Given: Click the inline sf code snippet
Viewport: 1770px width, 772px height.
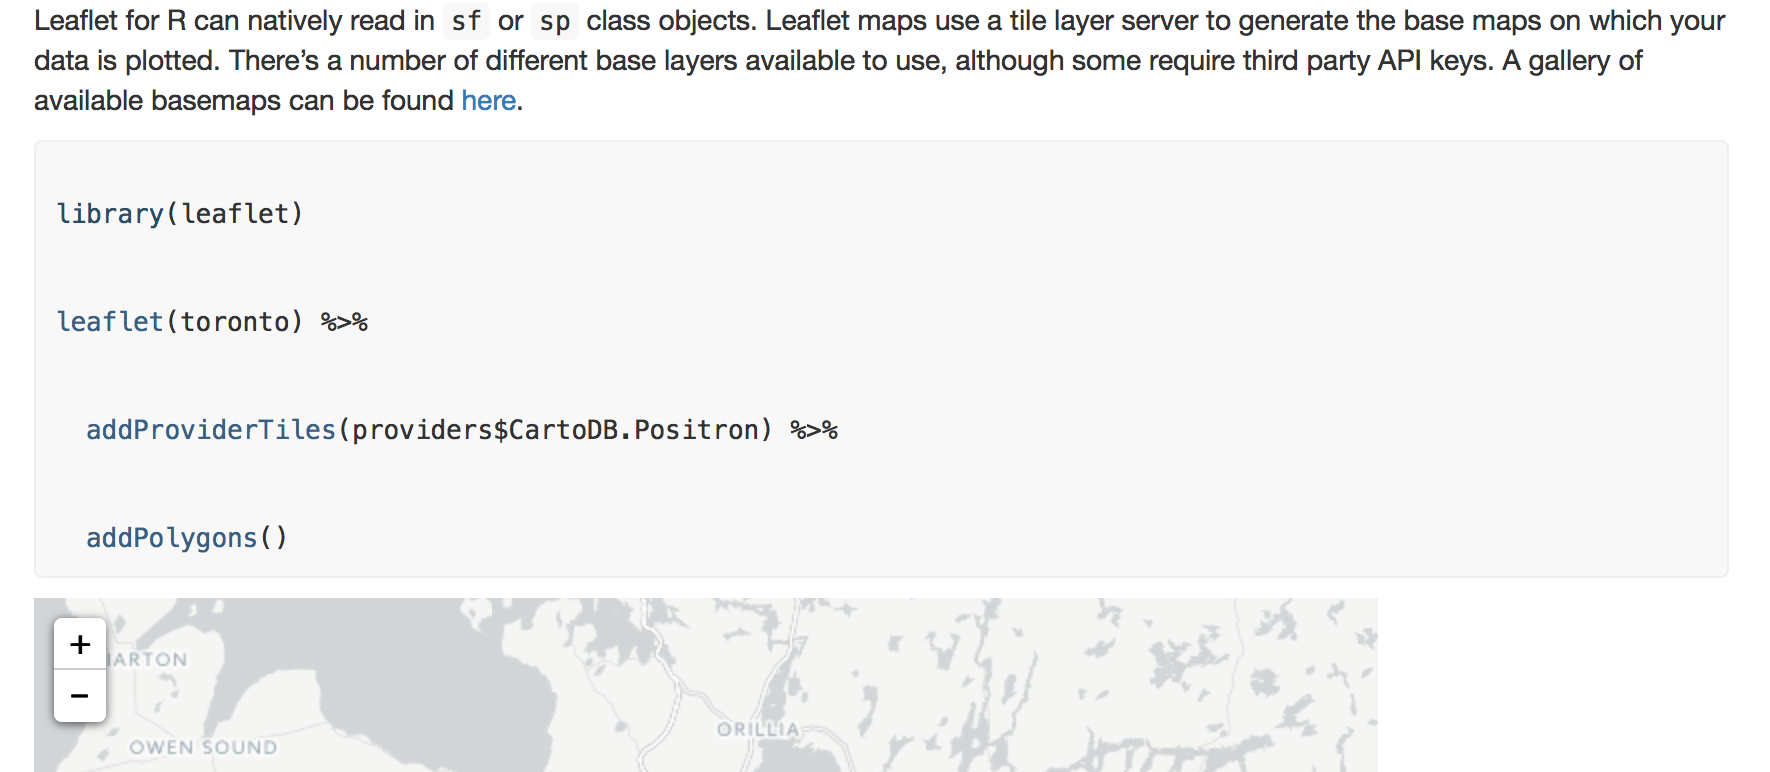Looking at the screenshot, I should pyautogui.click(x=466, y=21).
